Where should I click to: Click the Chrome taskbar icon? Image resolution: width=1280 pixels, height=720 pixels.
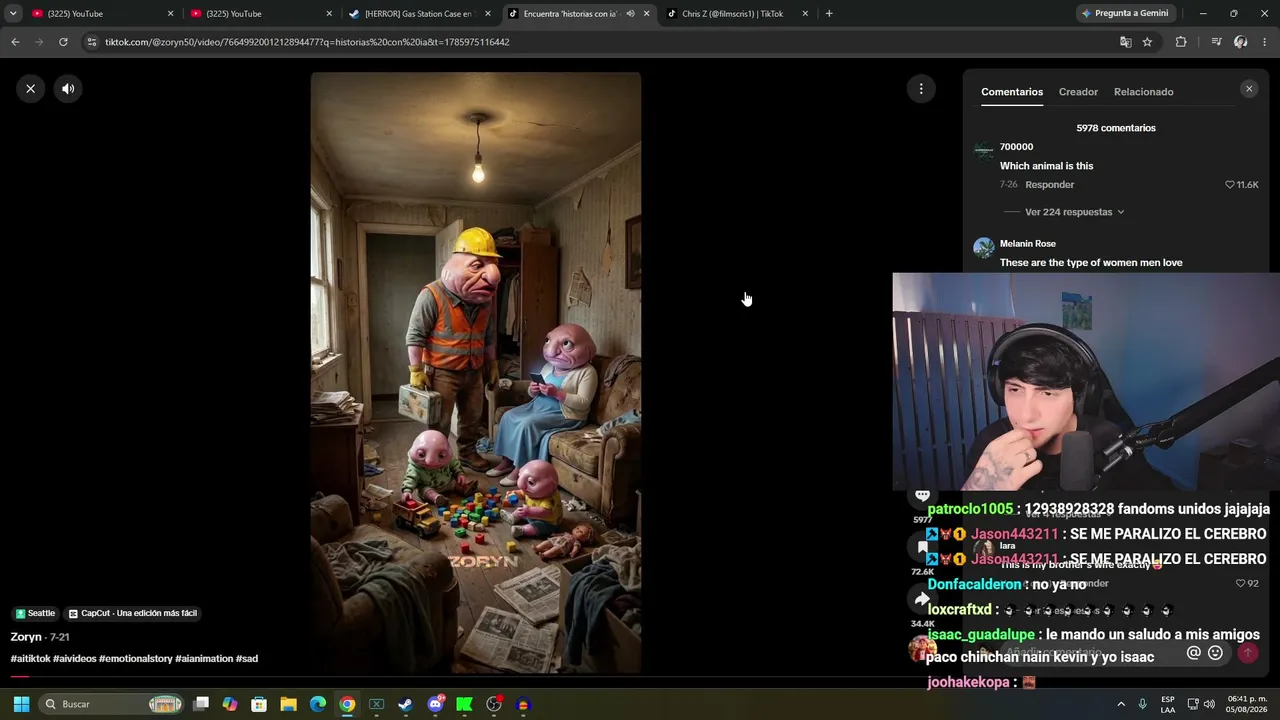coord(347,704)
